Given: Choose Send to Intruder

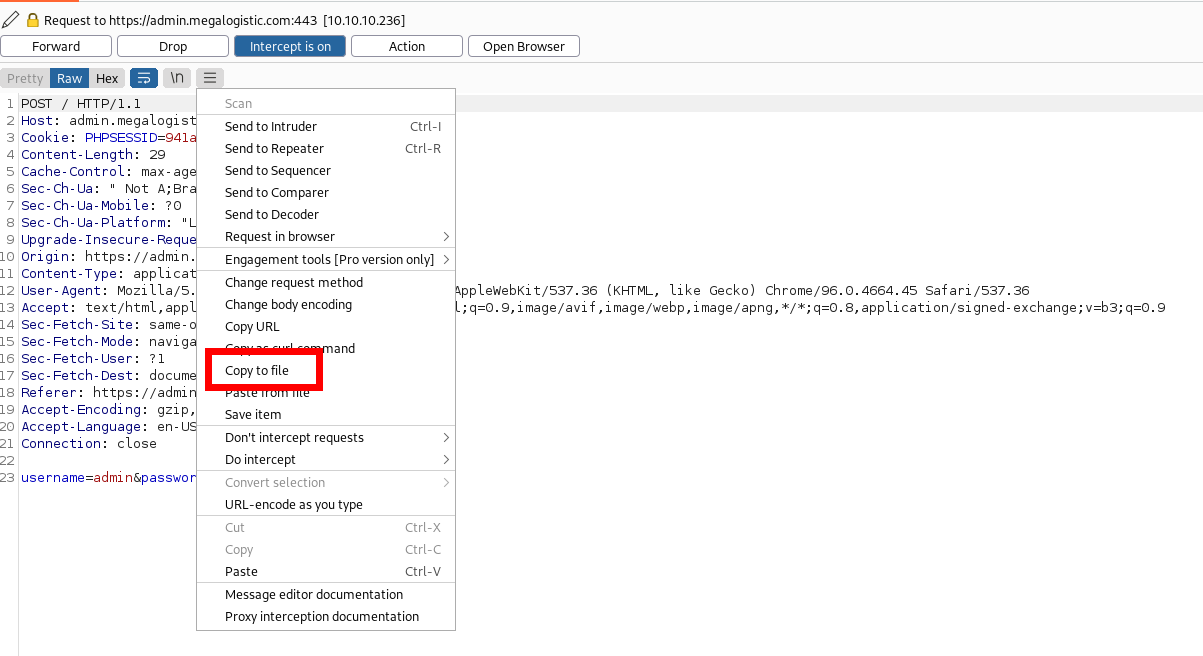Looking at the screenshot, I should [271, 127].
